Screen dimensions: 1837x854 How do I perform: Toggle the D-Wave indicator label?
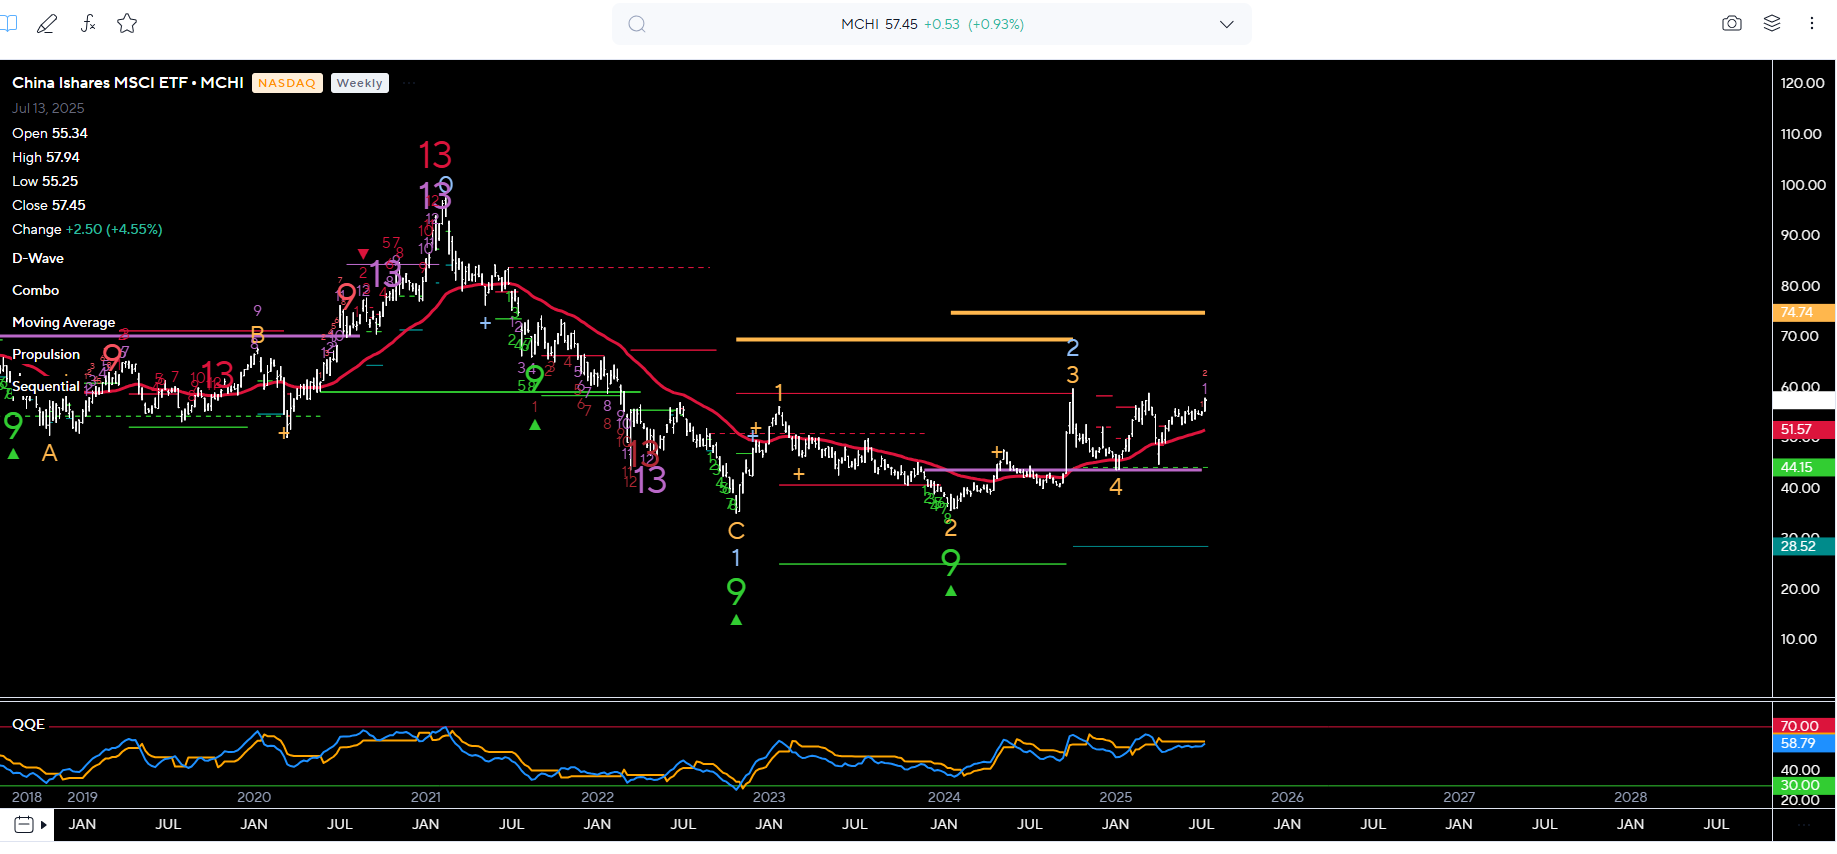[38, 258]
